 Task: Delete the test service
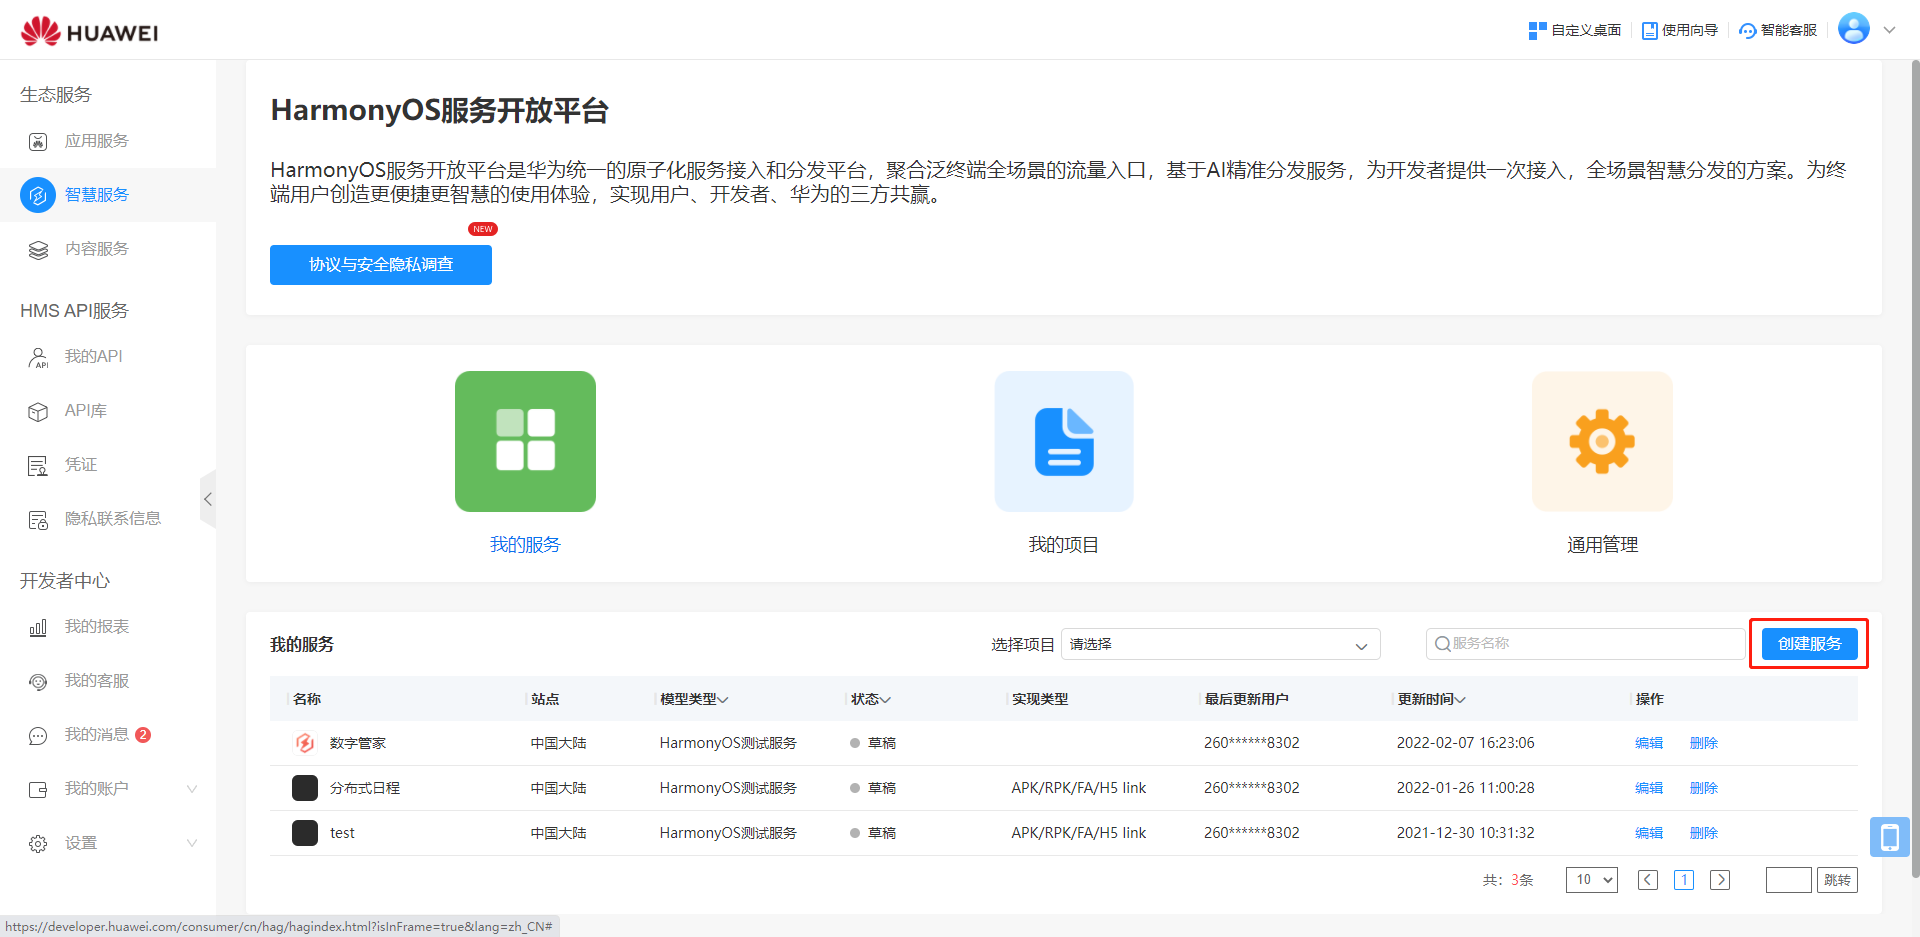point(1704,833)
